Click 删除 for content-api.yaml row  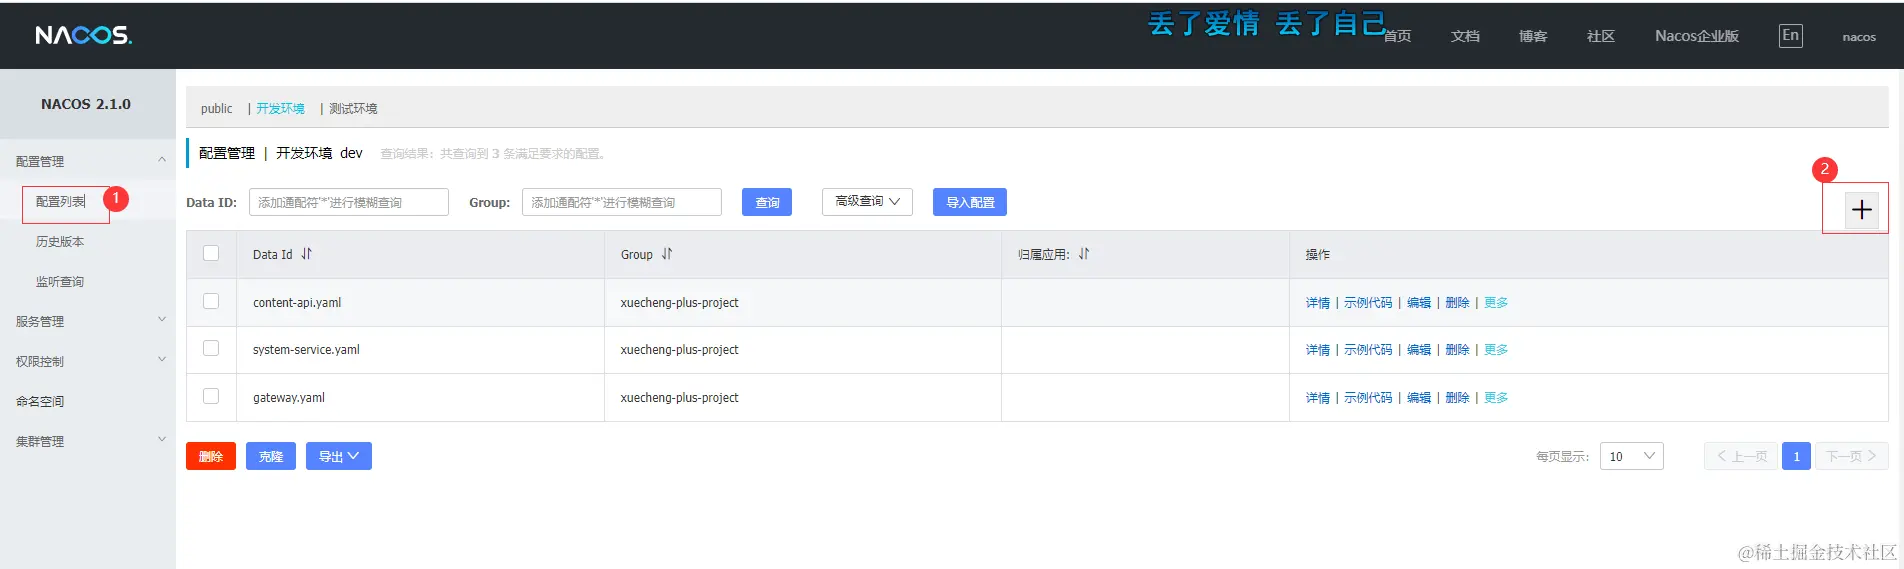[1458, 303]
